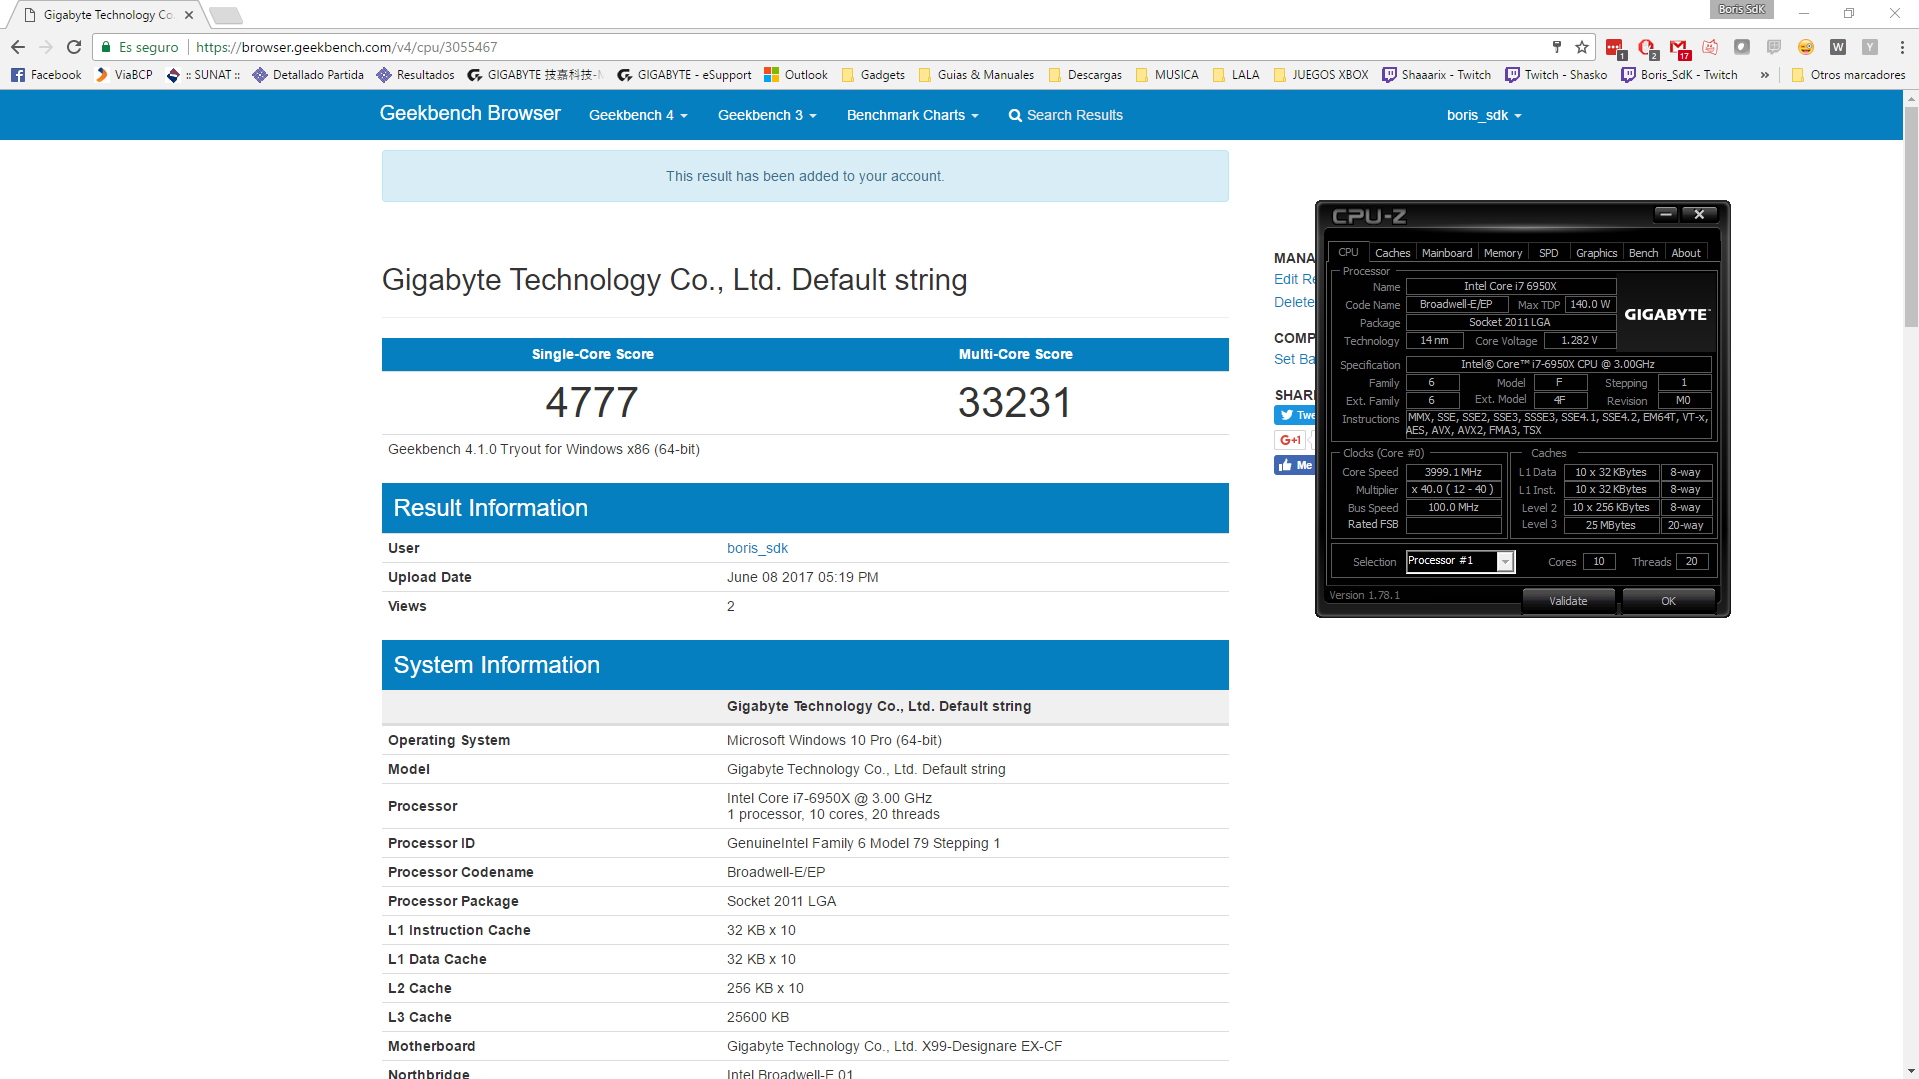Open the Facebook bookmark
The width and height of the screenshot is (1919, 1079).
[x=46, y=75]
